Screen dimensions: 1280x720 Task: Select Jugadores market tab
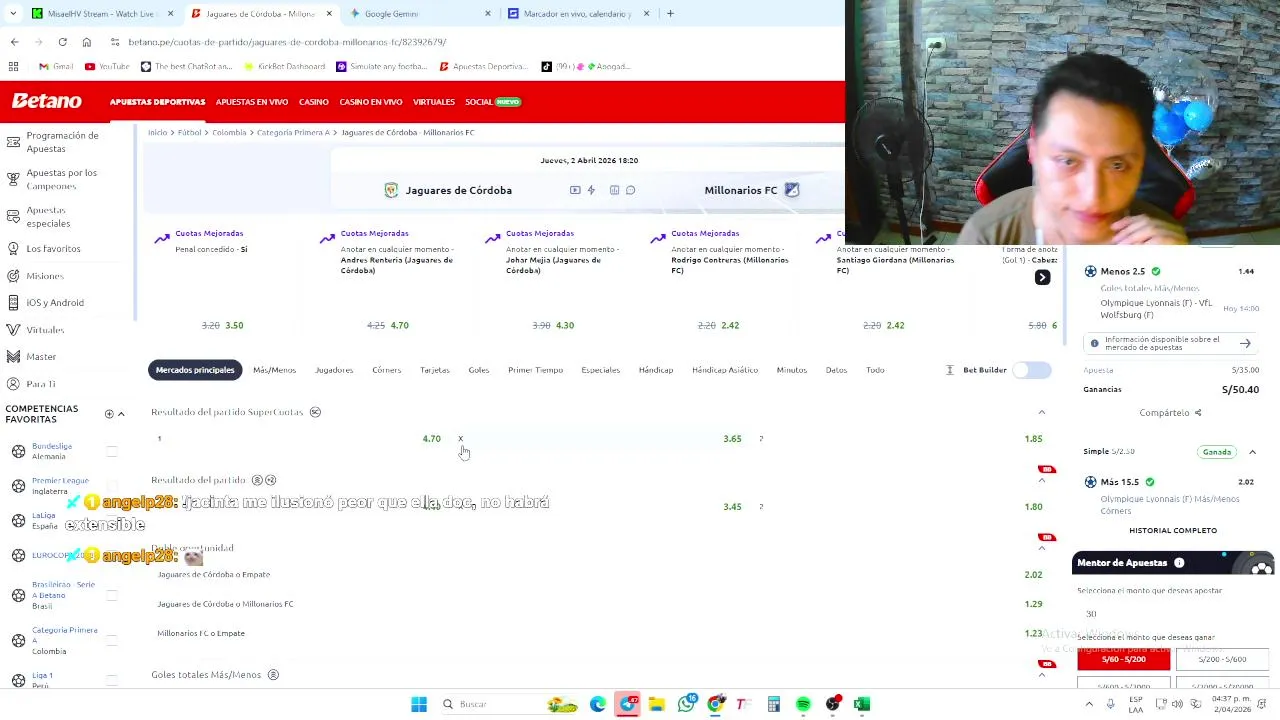(334, 370)
